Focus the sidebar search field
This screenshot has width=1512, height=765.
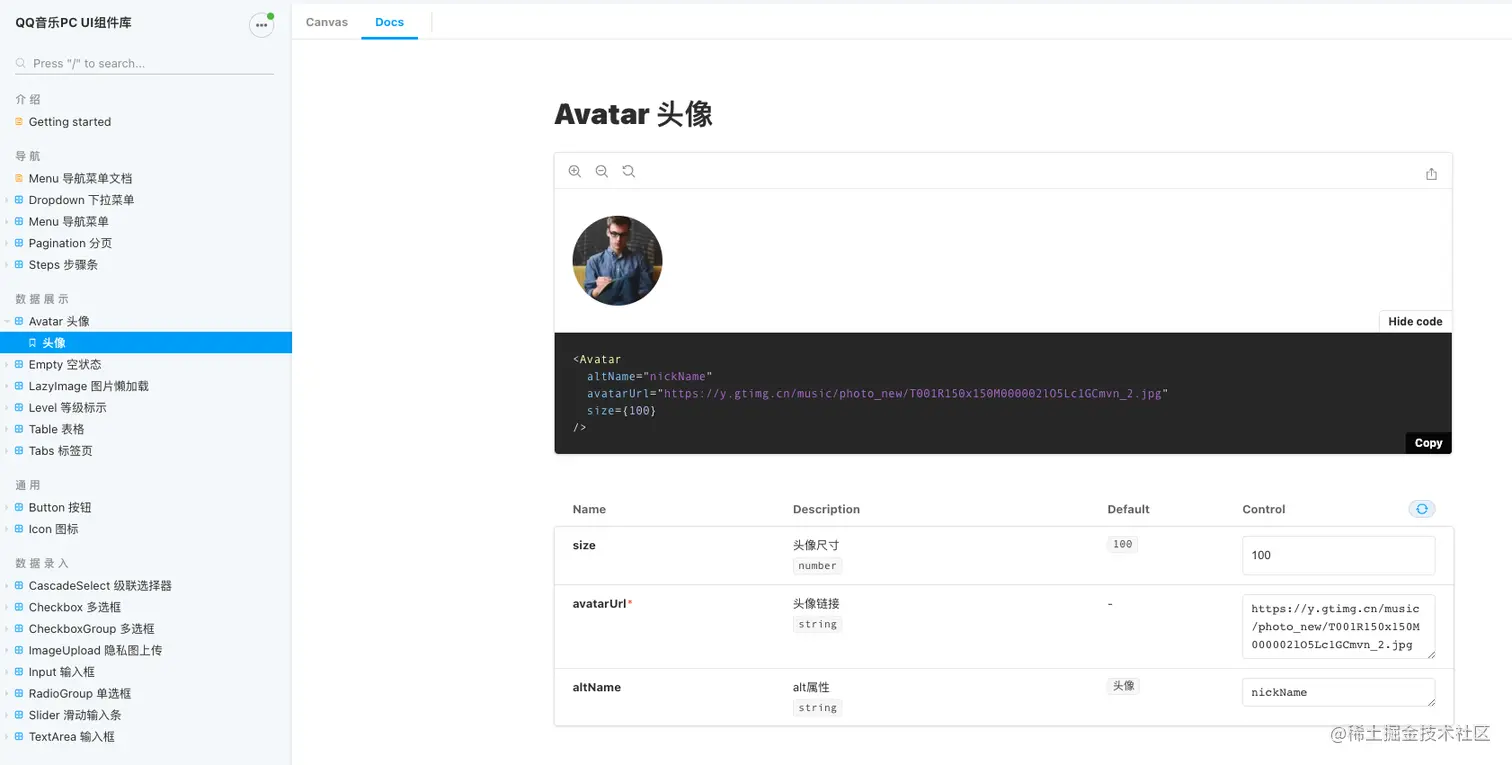(x=145, y=63)
